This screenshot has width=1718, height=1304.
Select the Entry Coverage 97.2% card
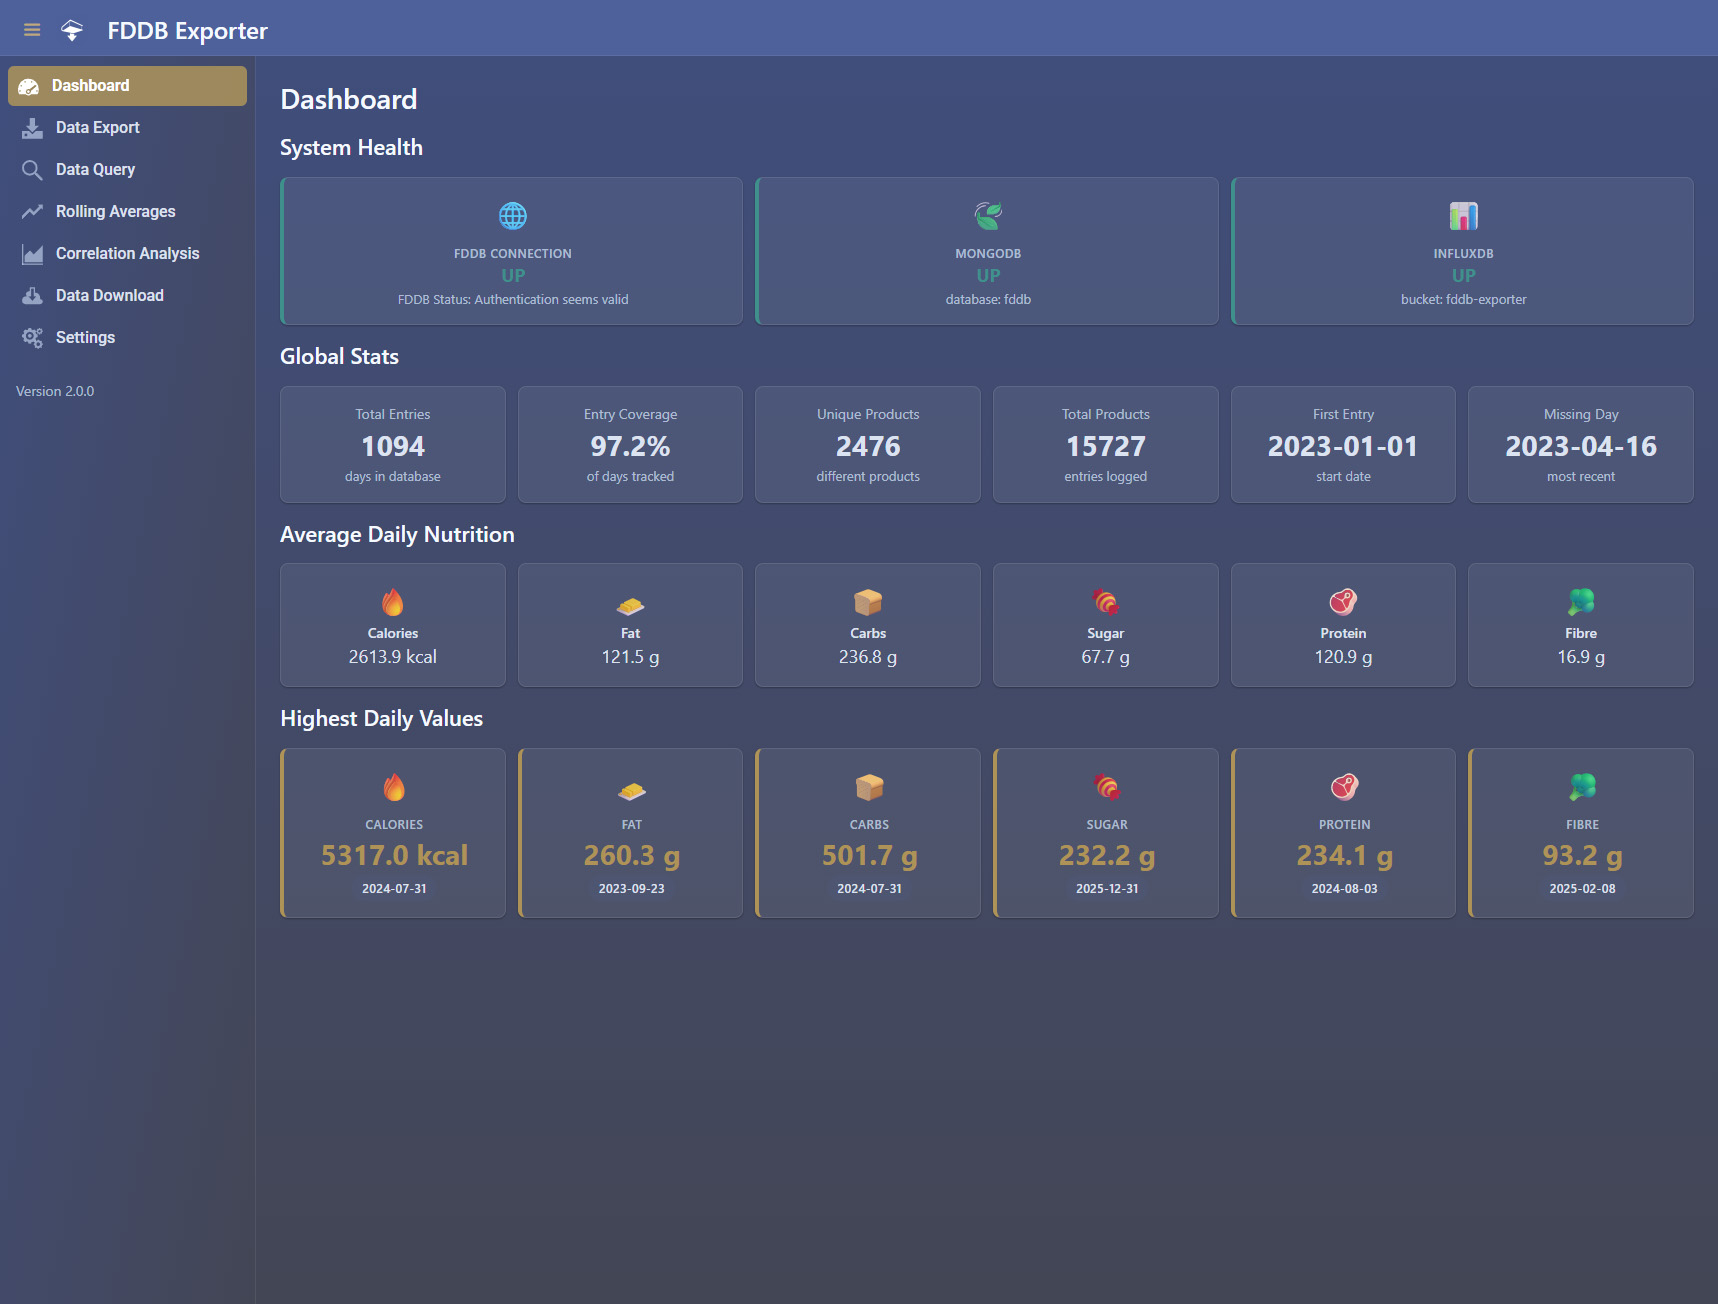pyautogui.click(x=630, y=445)
